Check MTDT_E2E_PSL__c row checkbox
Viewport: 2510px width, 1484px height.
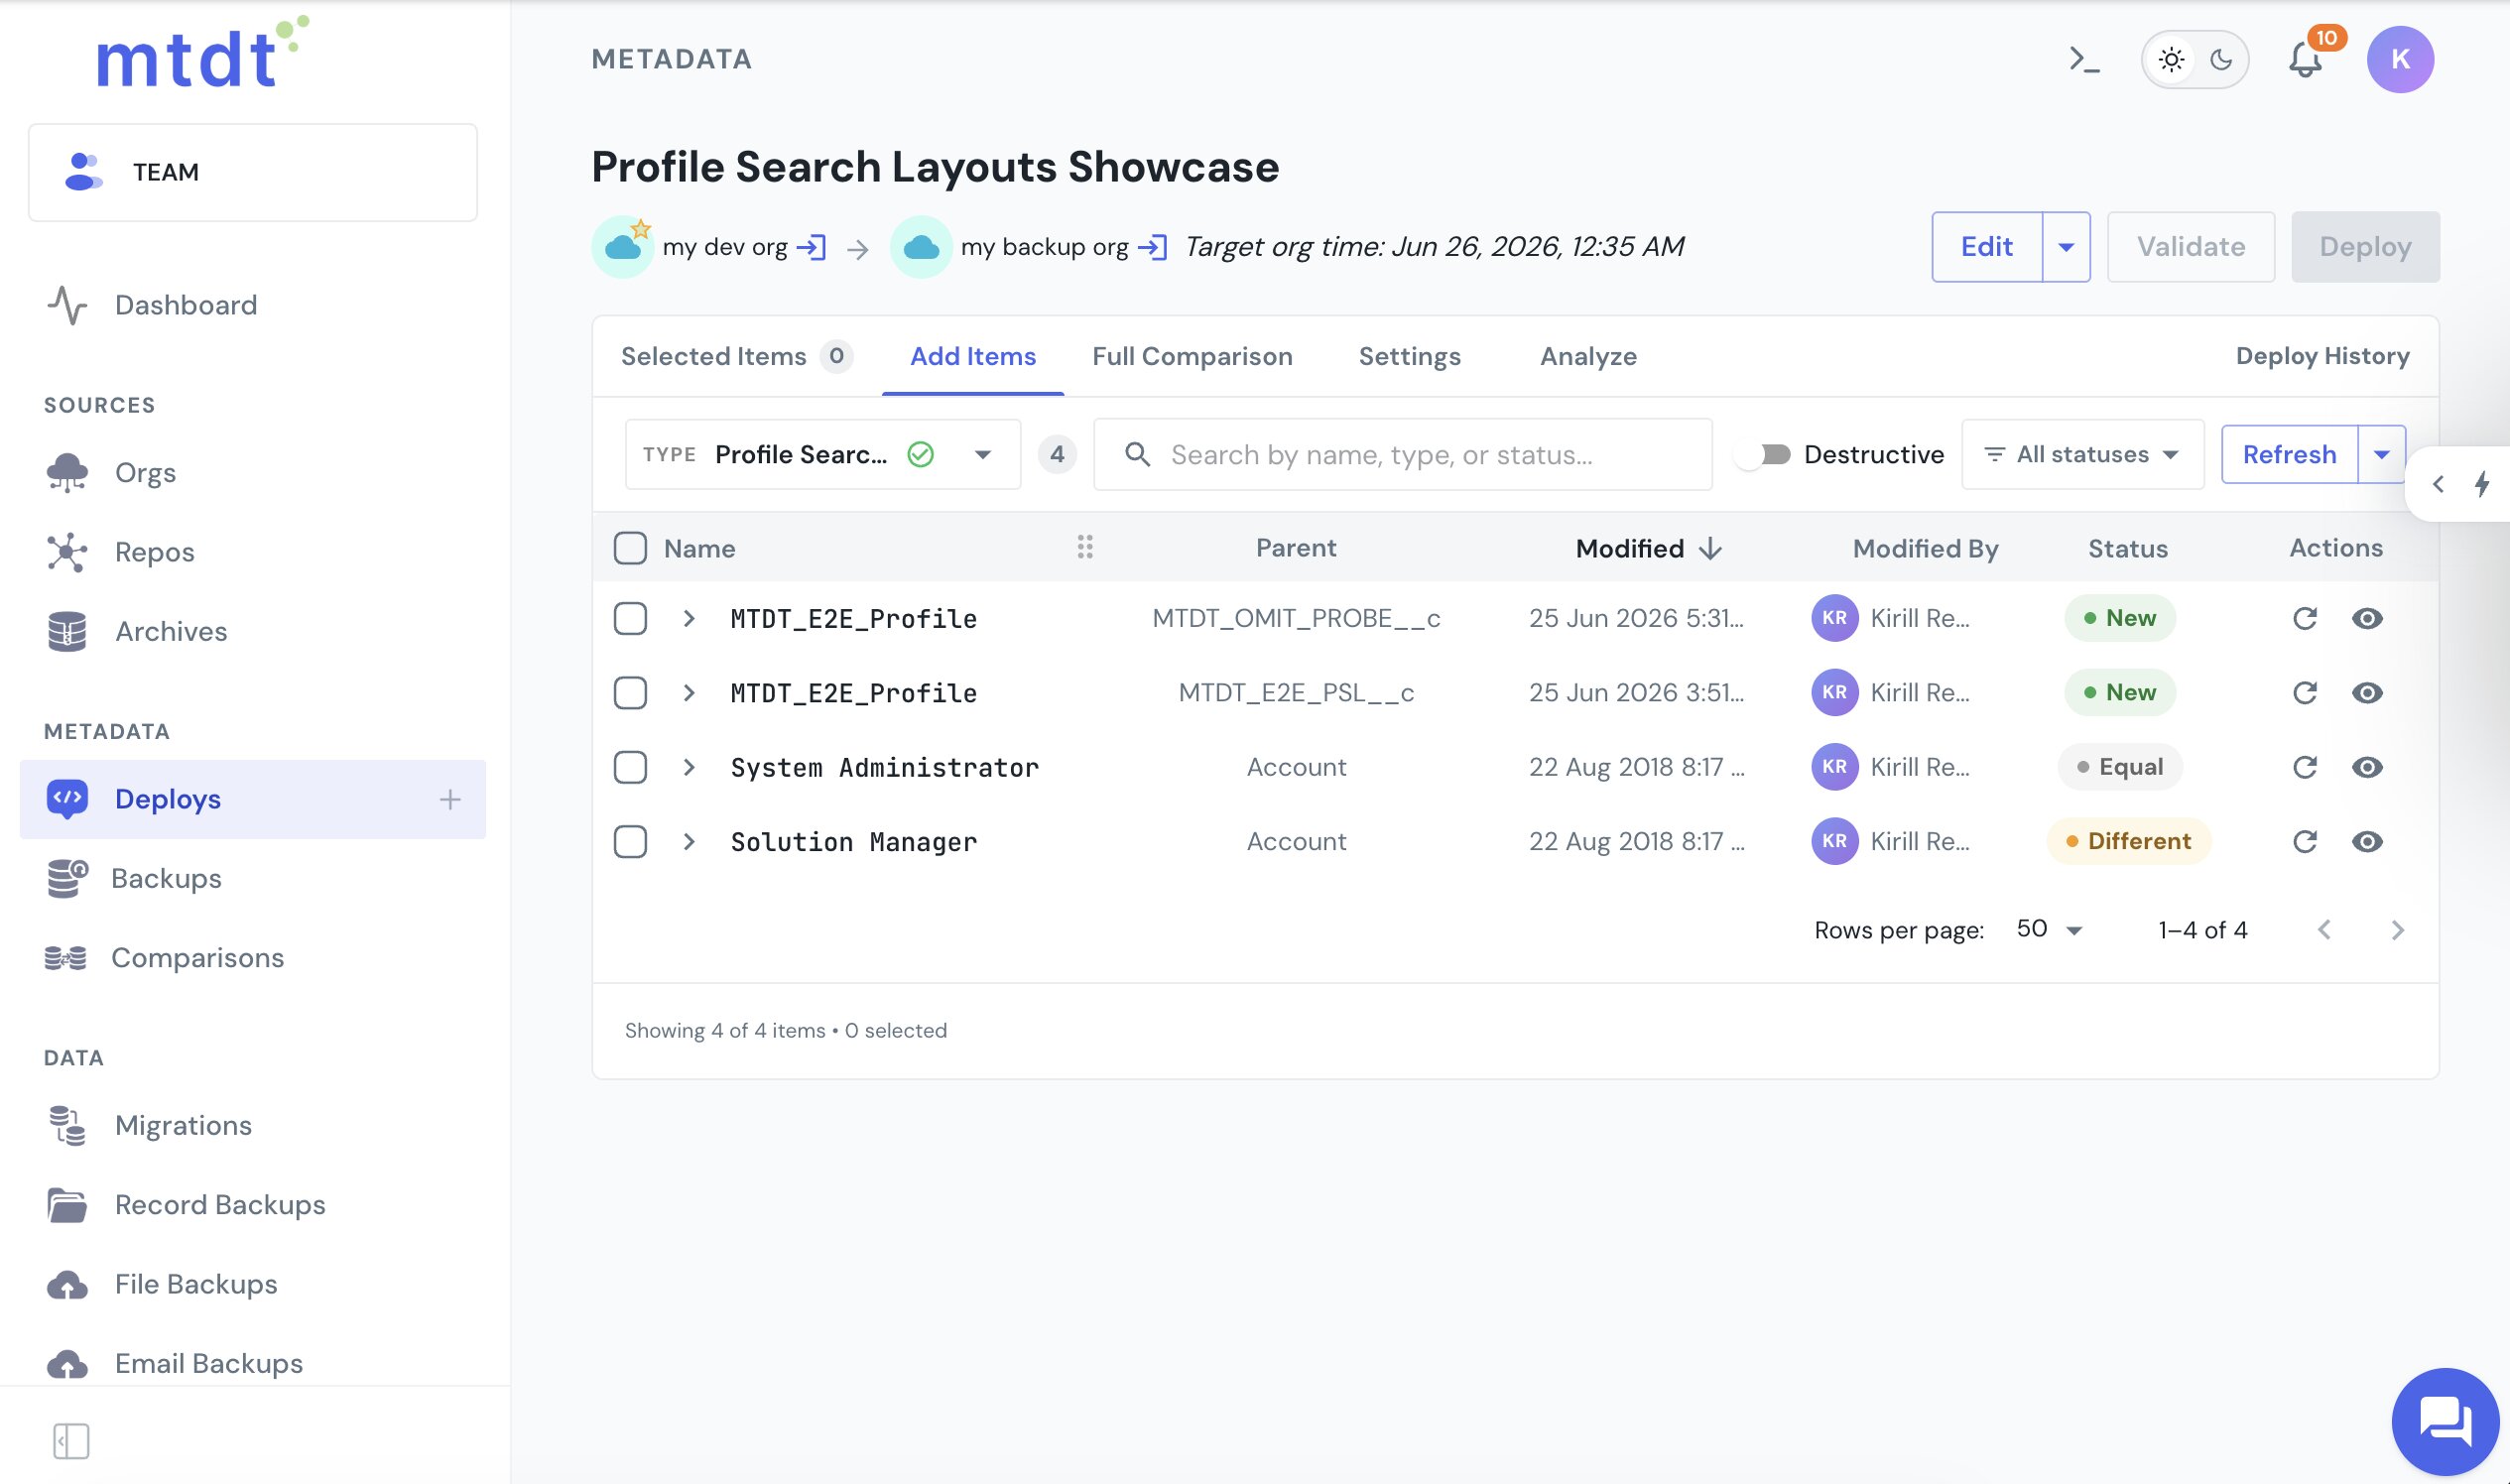tap(630, 693)
